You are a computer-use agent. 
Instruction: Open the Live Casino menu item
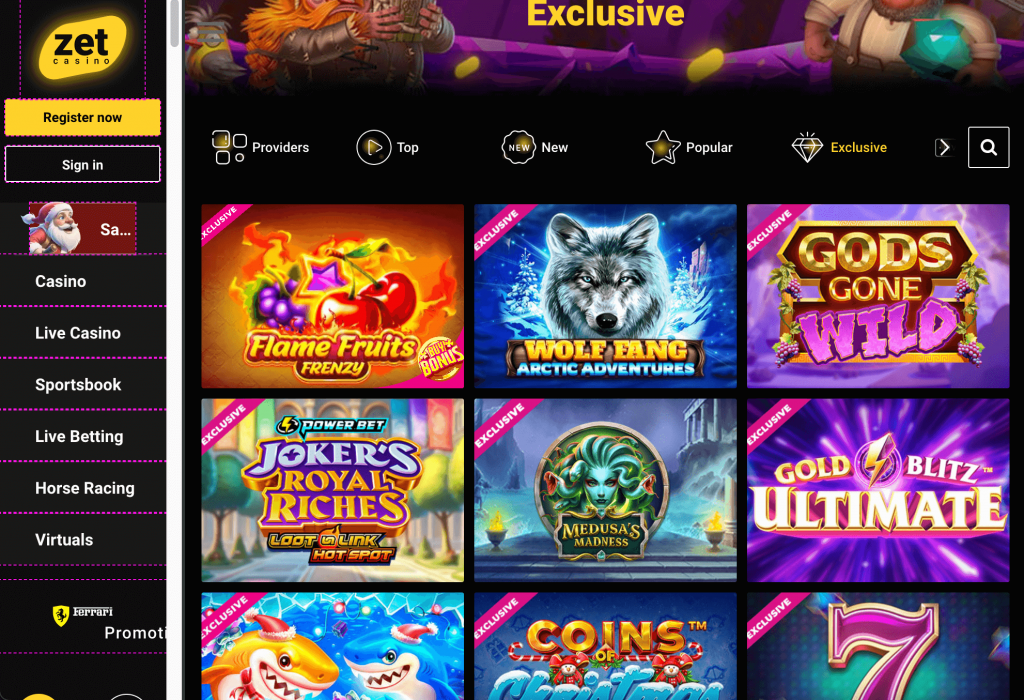click(83, 332)
